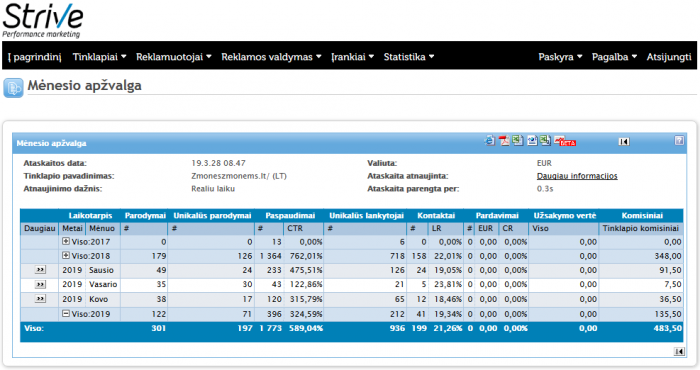
Task: Open the Reklamuotojai dropdown menu
Action: pyautogui.click(x=174, y=57)
